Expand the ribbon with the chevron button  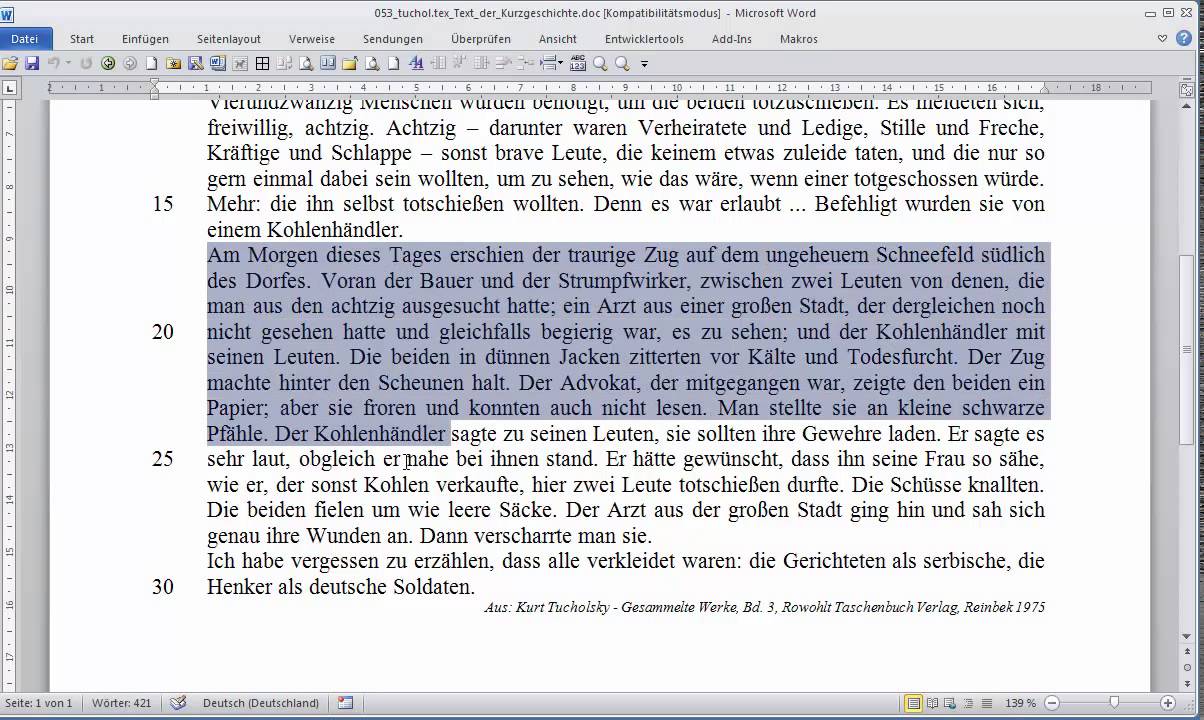tap(1163, 39)
